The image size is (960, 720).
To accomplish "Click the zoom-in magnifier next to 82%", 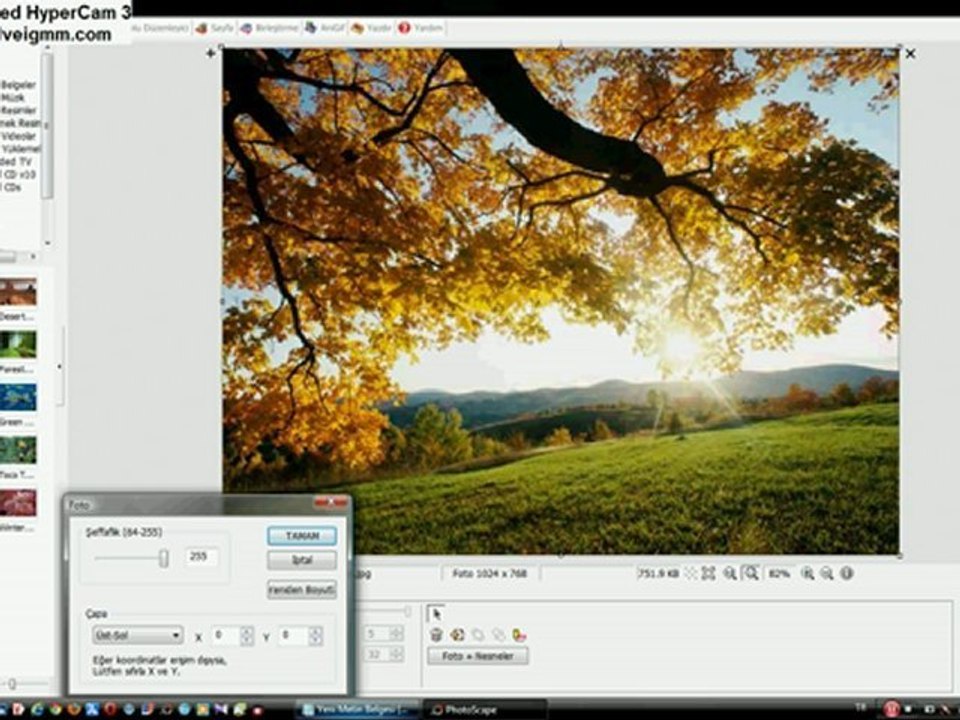I will click(808, 574).
